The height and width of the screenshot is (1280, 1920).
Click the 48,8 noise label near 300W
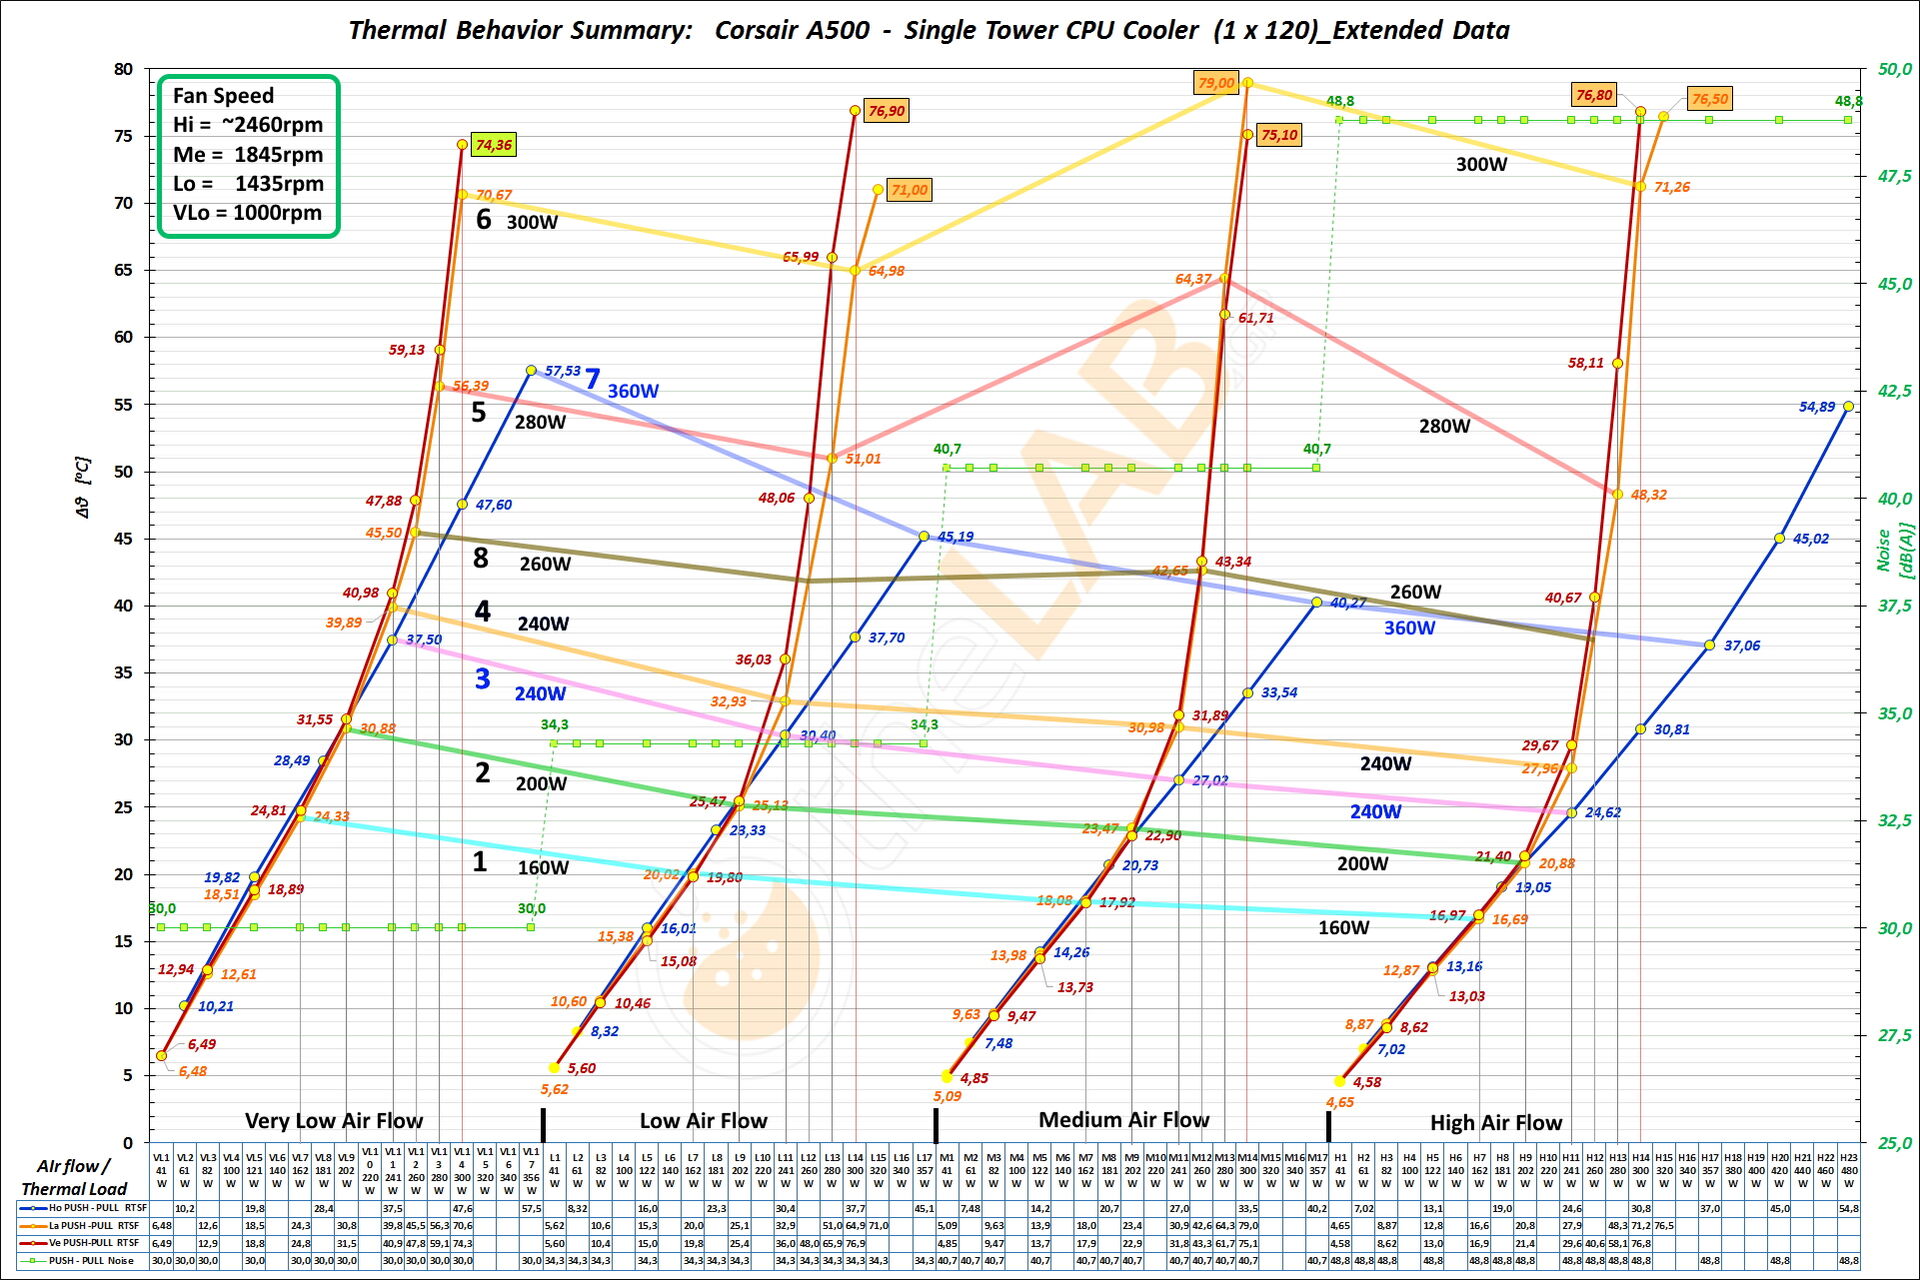[1340, 101]
